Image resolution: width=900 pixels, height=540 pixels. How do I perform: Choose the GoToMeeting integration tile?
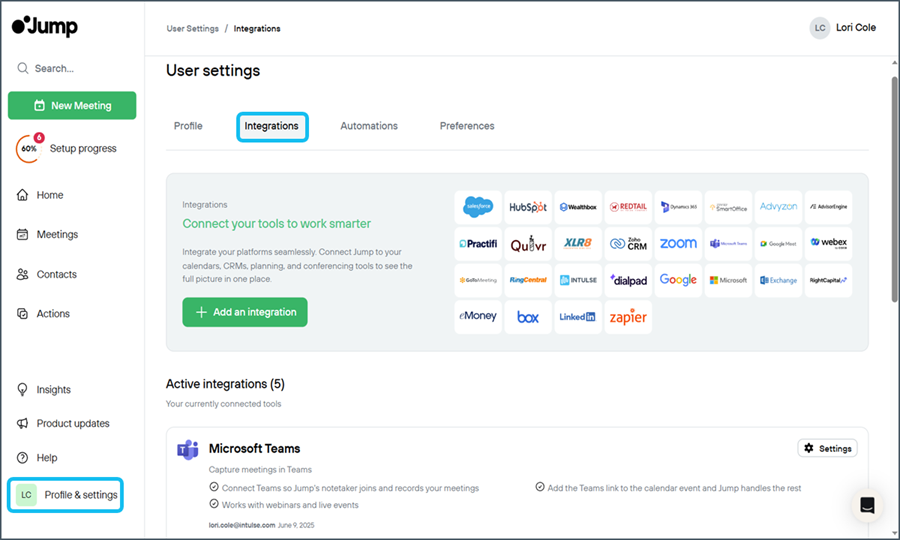tap(478, 281)
